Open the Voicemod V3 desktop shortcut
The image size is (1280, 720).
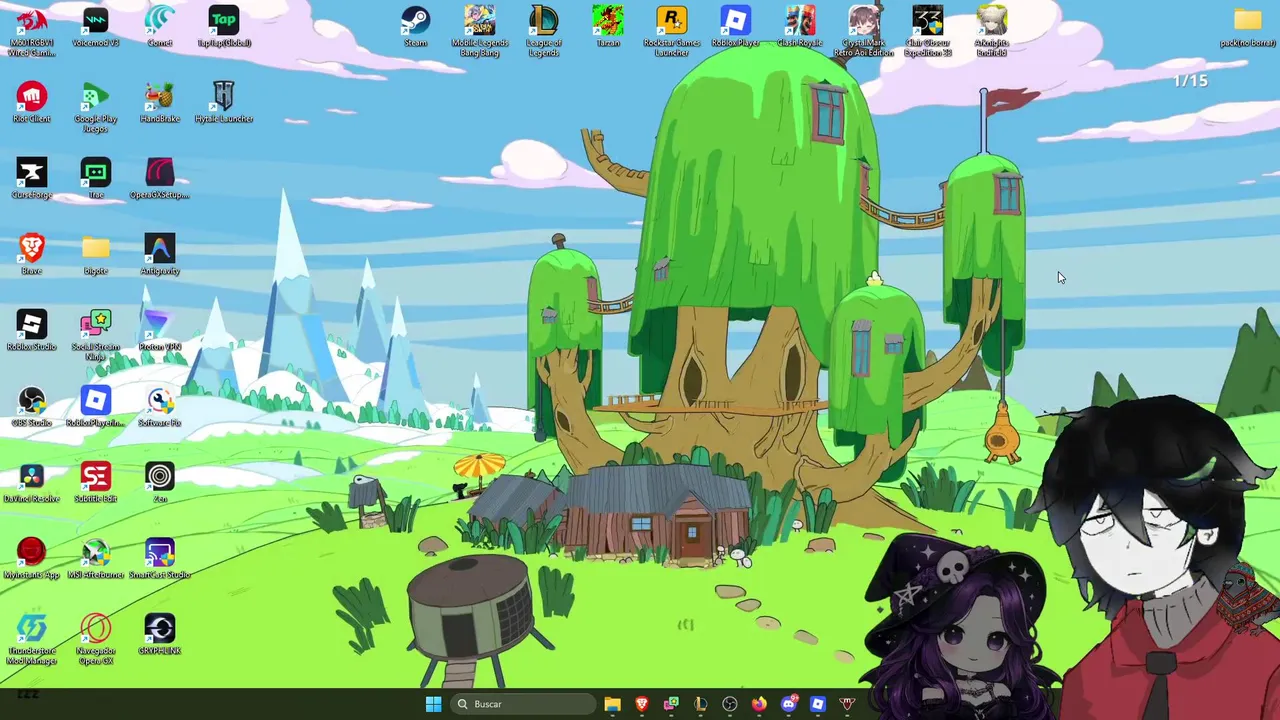pos(96,28)
